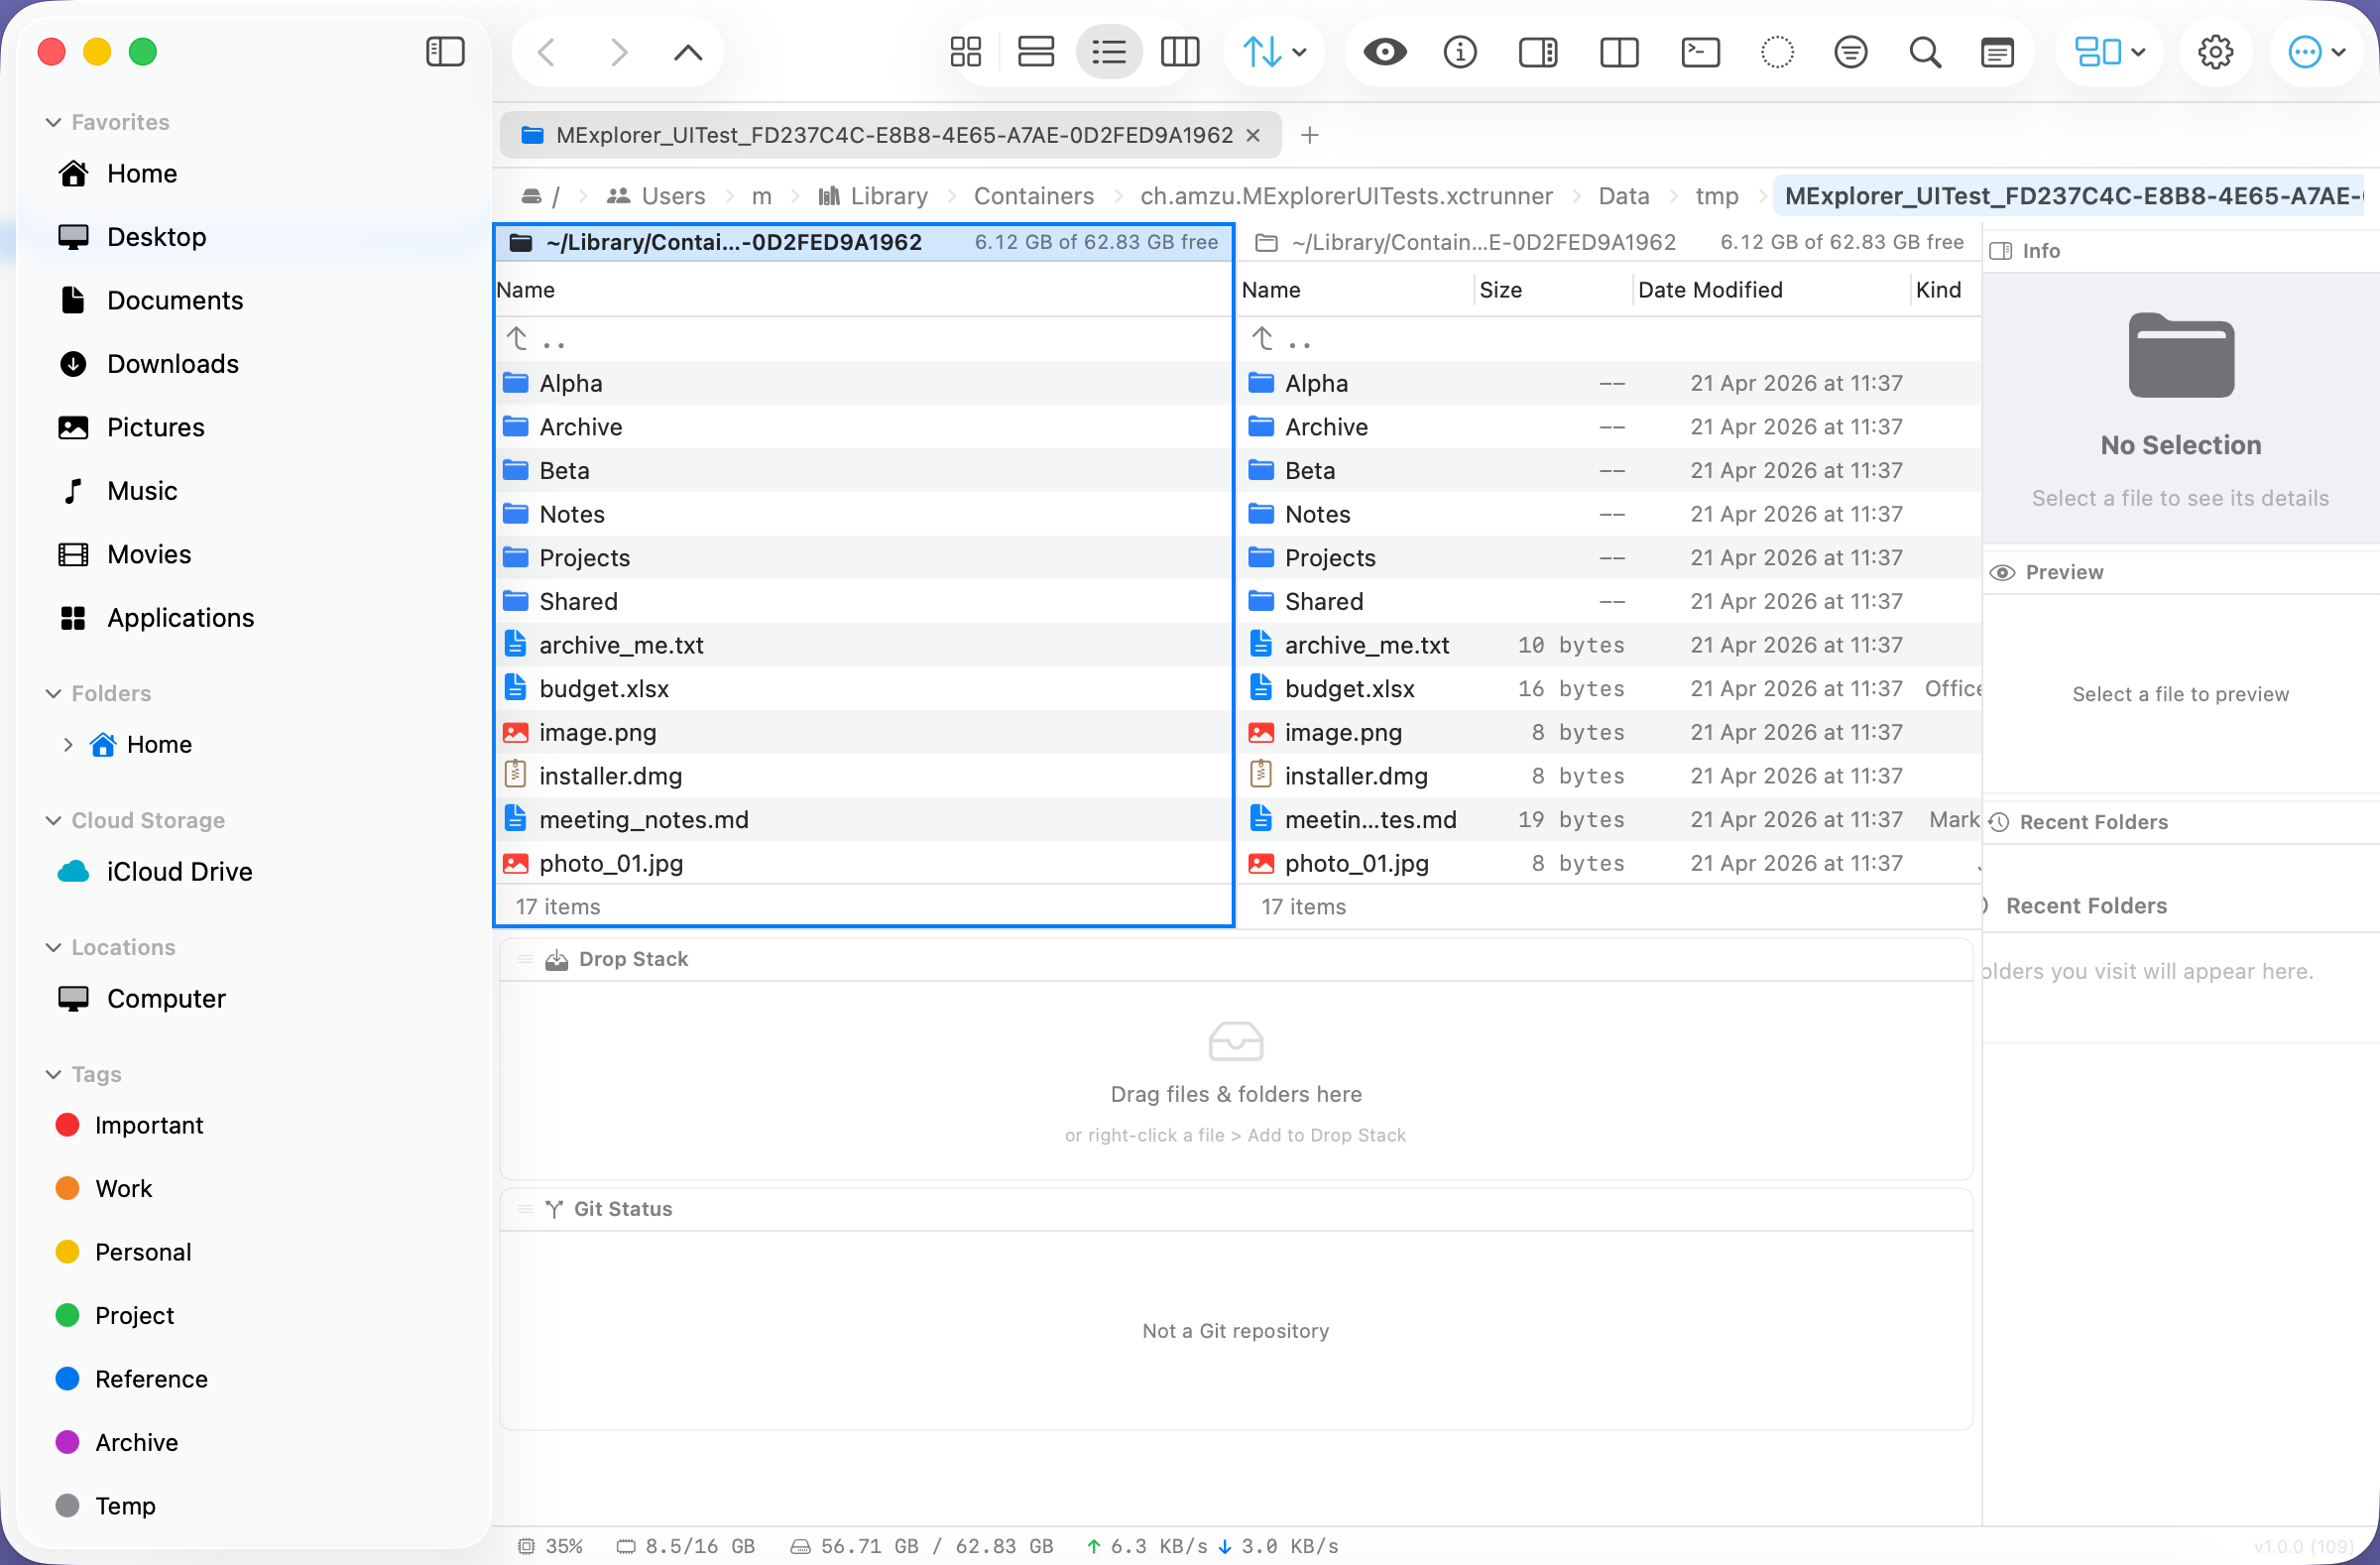Viewport: 2380px width, 1565px height.
Task: Switch to column view
Action: (x=1180, y=51)
